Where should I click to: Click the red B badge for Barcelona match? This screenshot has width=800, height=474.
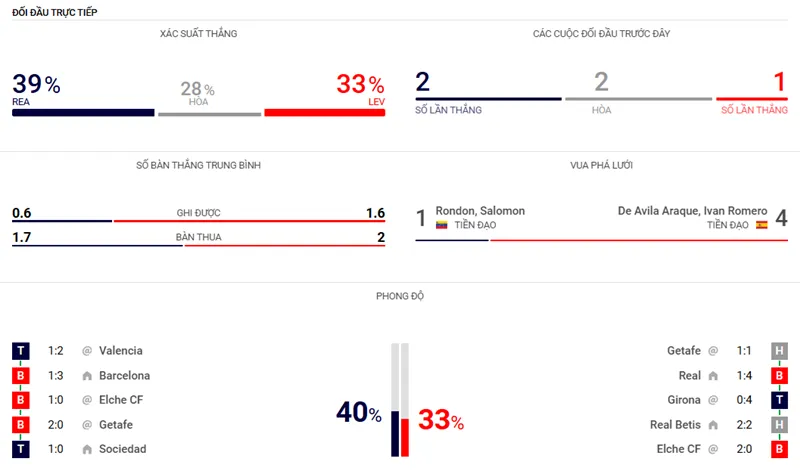(21, 376)
